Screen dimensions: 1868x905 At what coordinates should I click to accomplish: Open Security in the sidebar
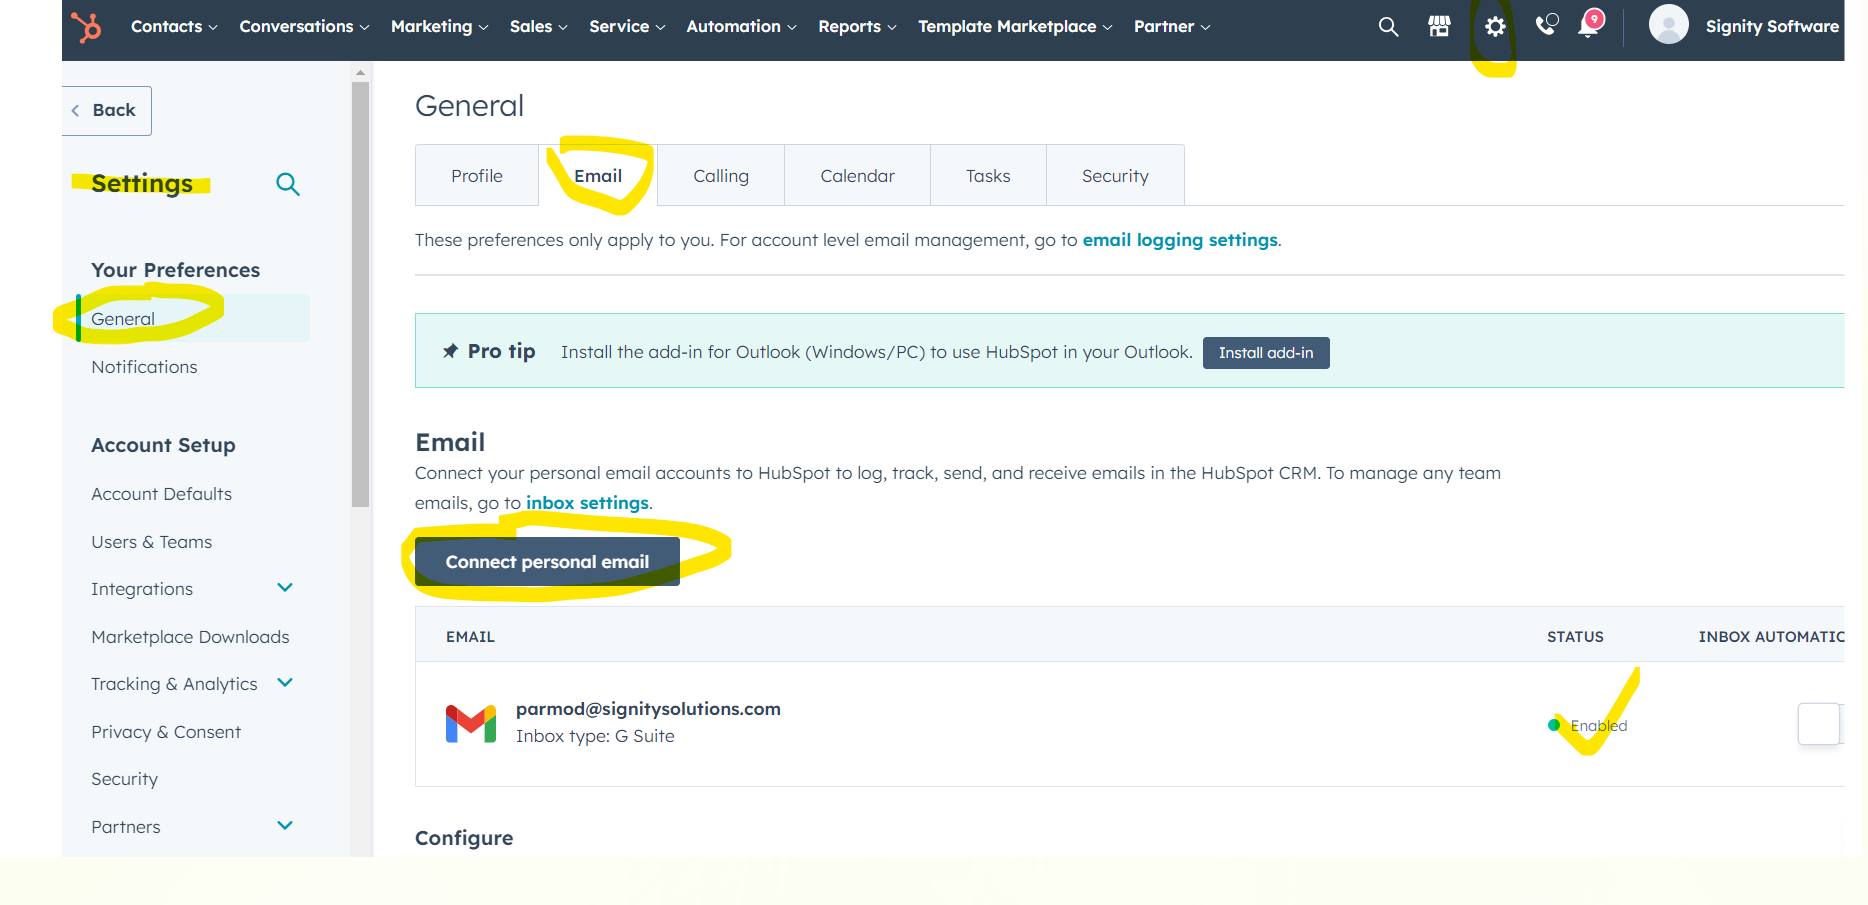point(124,779)
